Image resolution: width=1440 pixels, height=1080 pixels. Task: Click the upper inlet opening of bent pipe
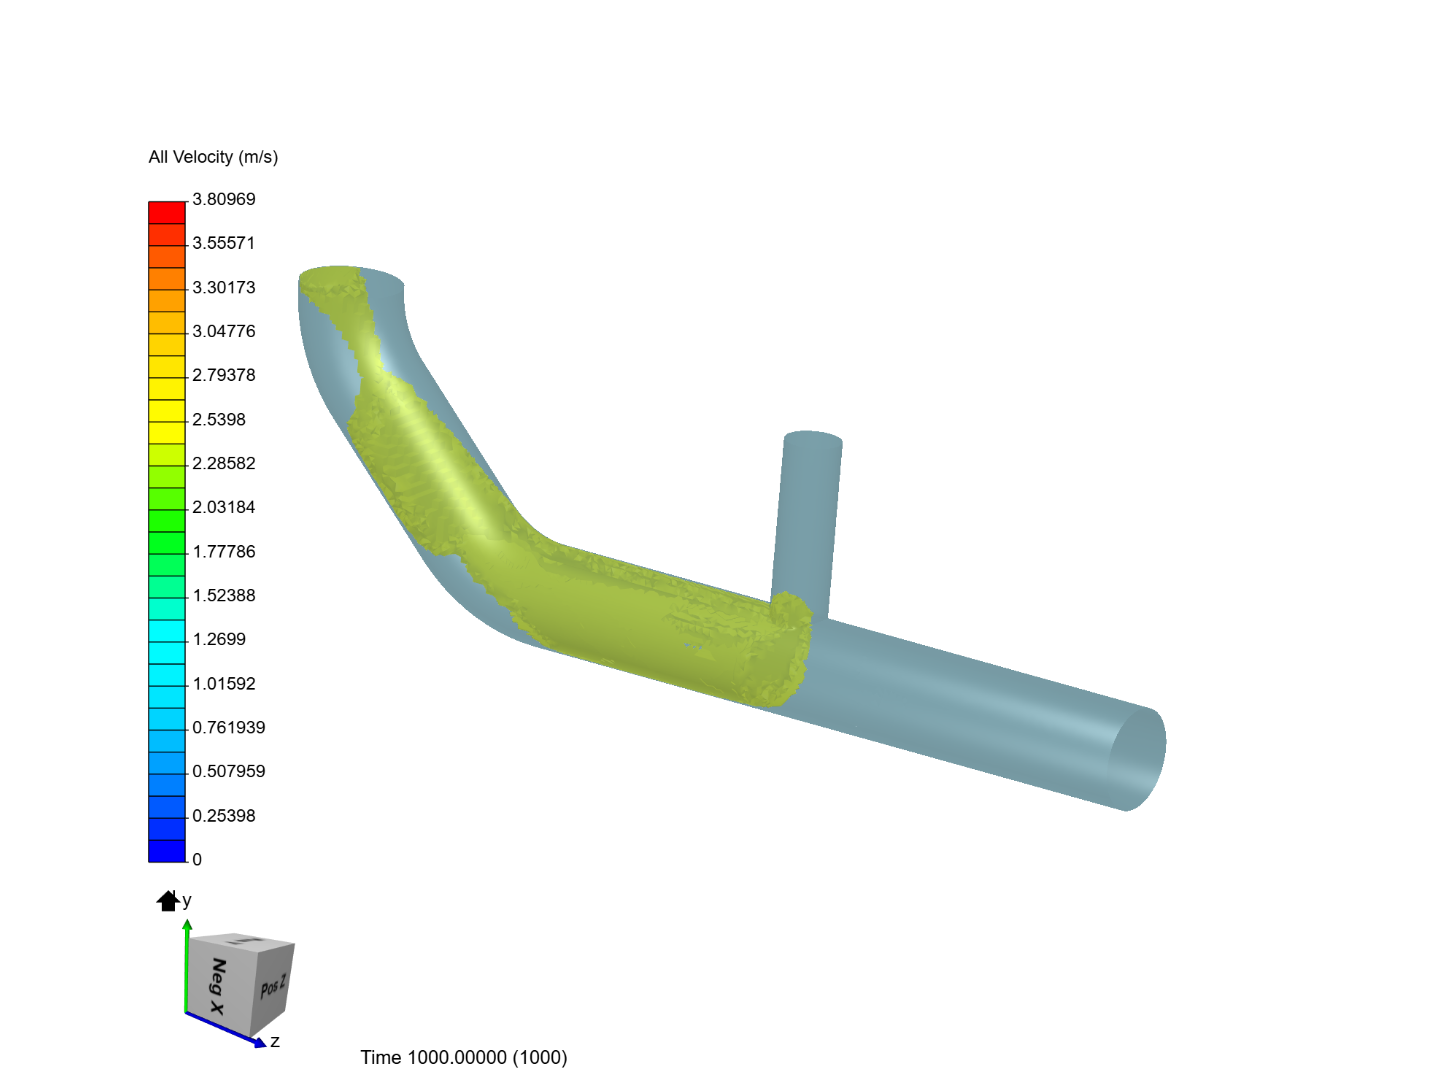tap(352, 281)
